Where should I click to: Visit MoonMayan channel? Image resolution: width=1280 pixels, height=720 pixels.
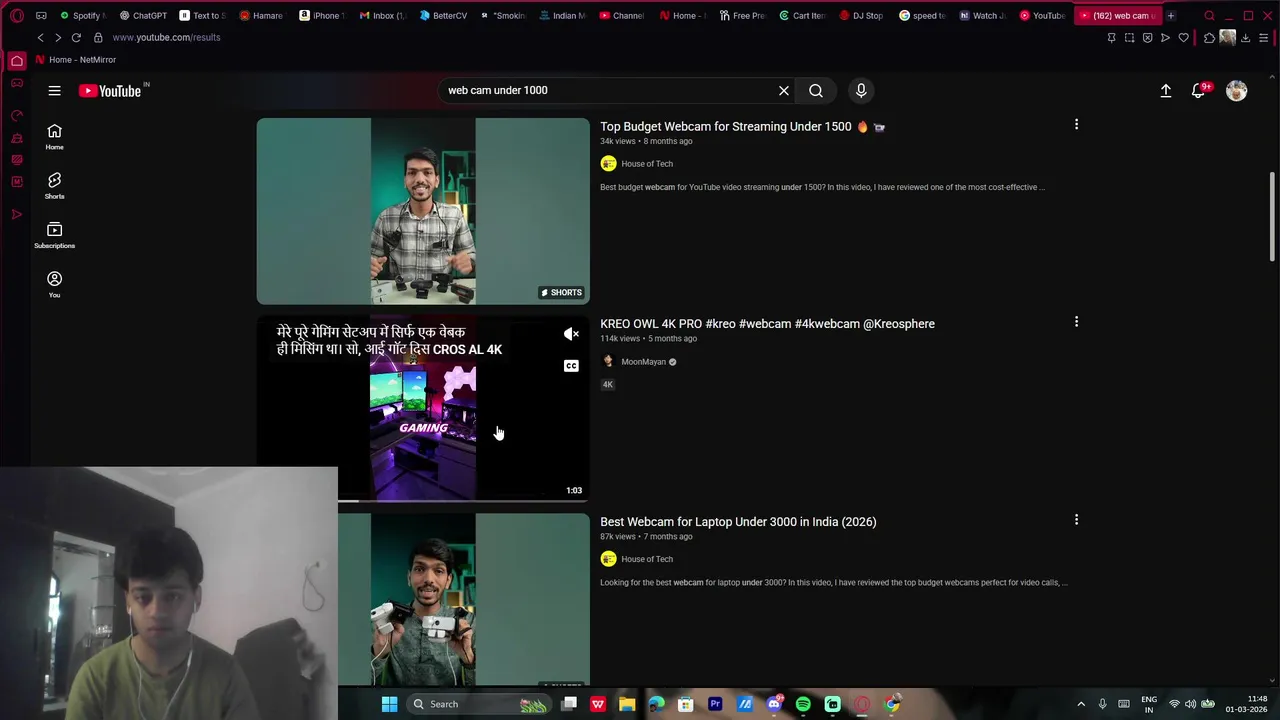(643, 362)
